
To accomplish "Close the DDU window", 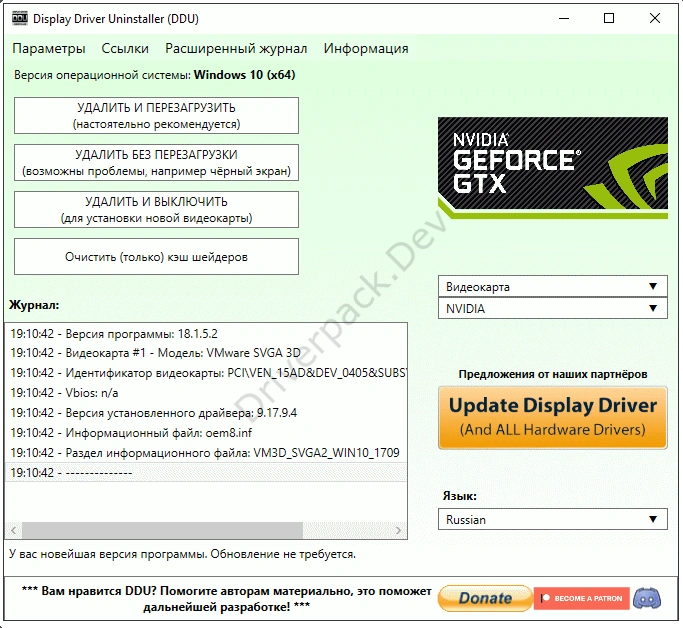I will point(655,18).
